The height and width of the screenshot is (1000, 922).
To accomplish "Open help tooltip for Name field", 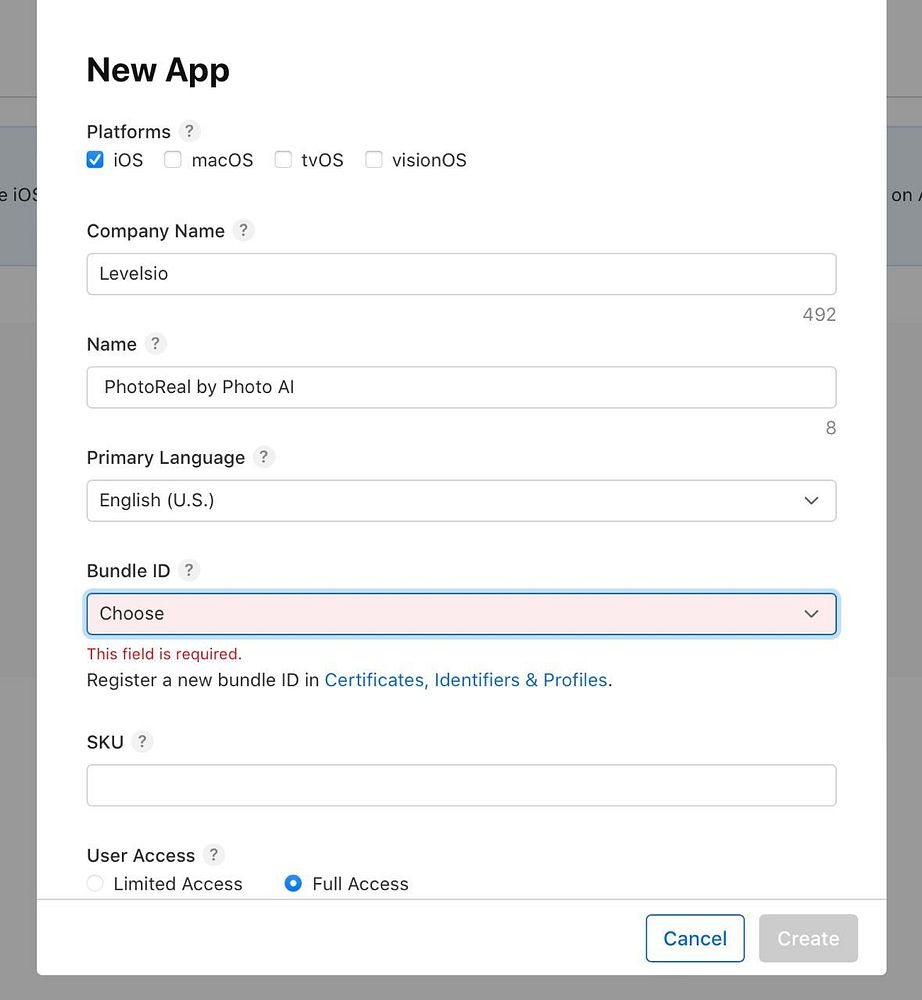I will click(154, 344).
